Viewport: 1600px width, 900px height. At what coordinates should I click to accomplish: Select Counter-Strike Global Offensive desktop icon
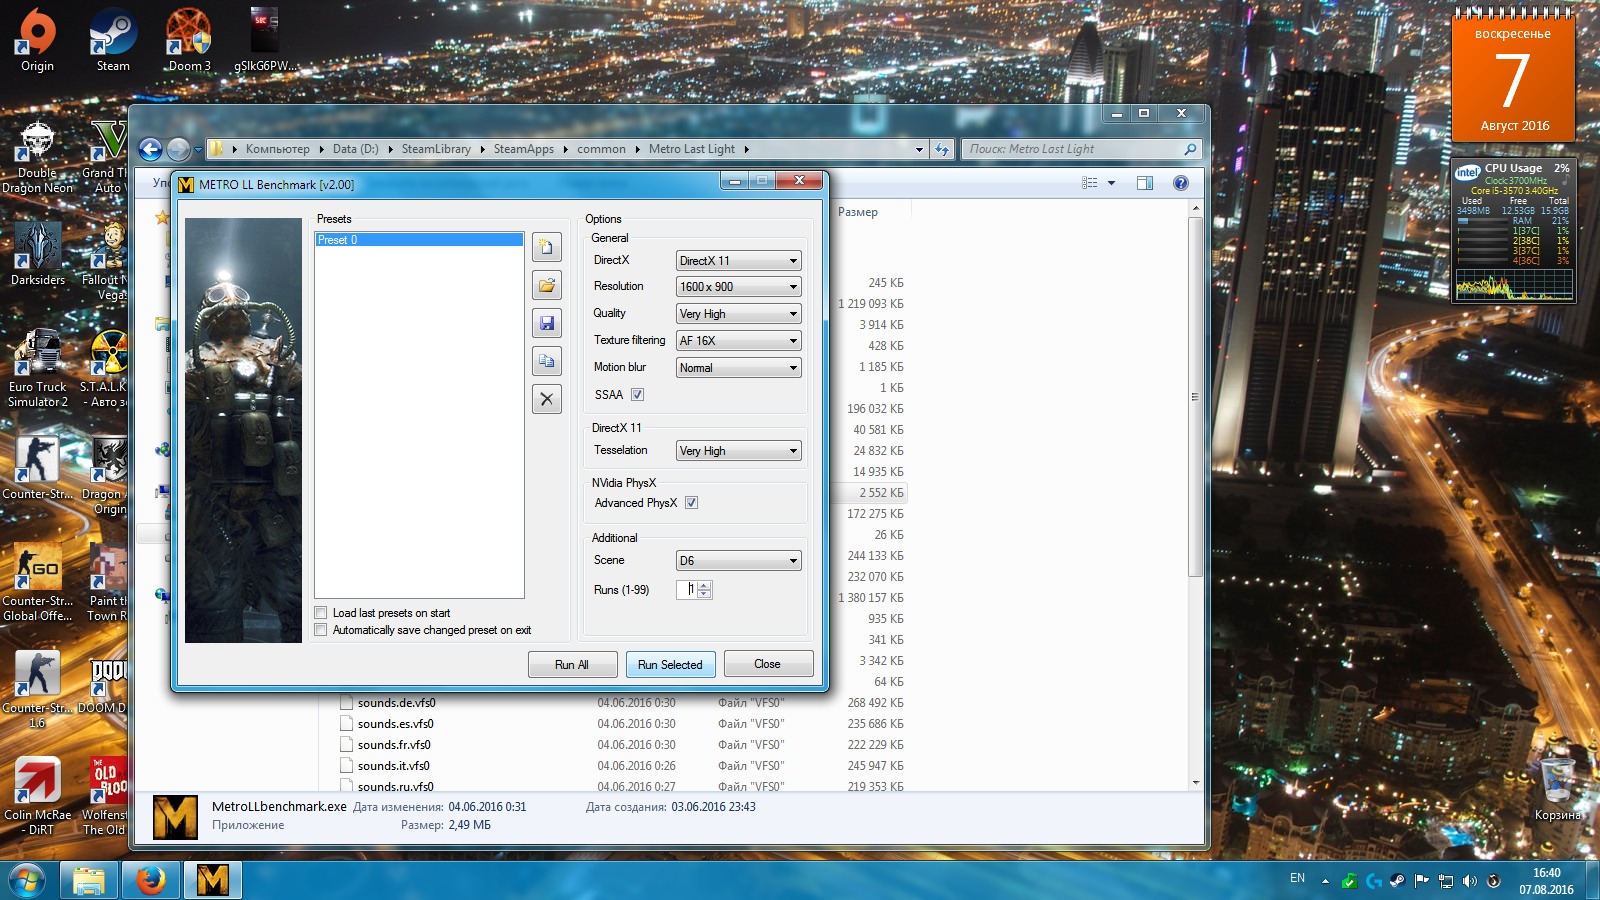click(38, 582)
